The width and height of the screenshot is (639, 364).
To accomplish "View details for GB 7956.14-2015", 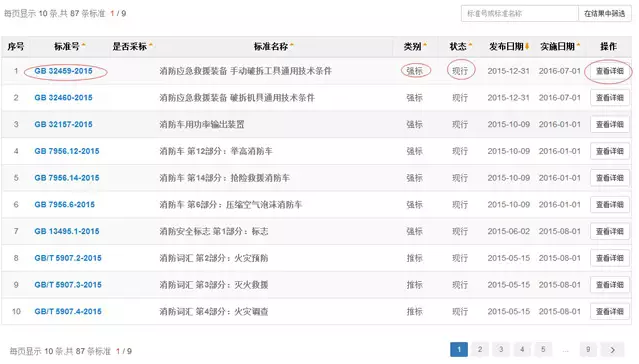I will [610, 178].
